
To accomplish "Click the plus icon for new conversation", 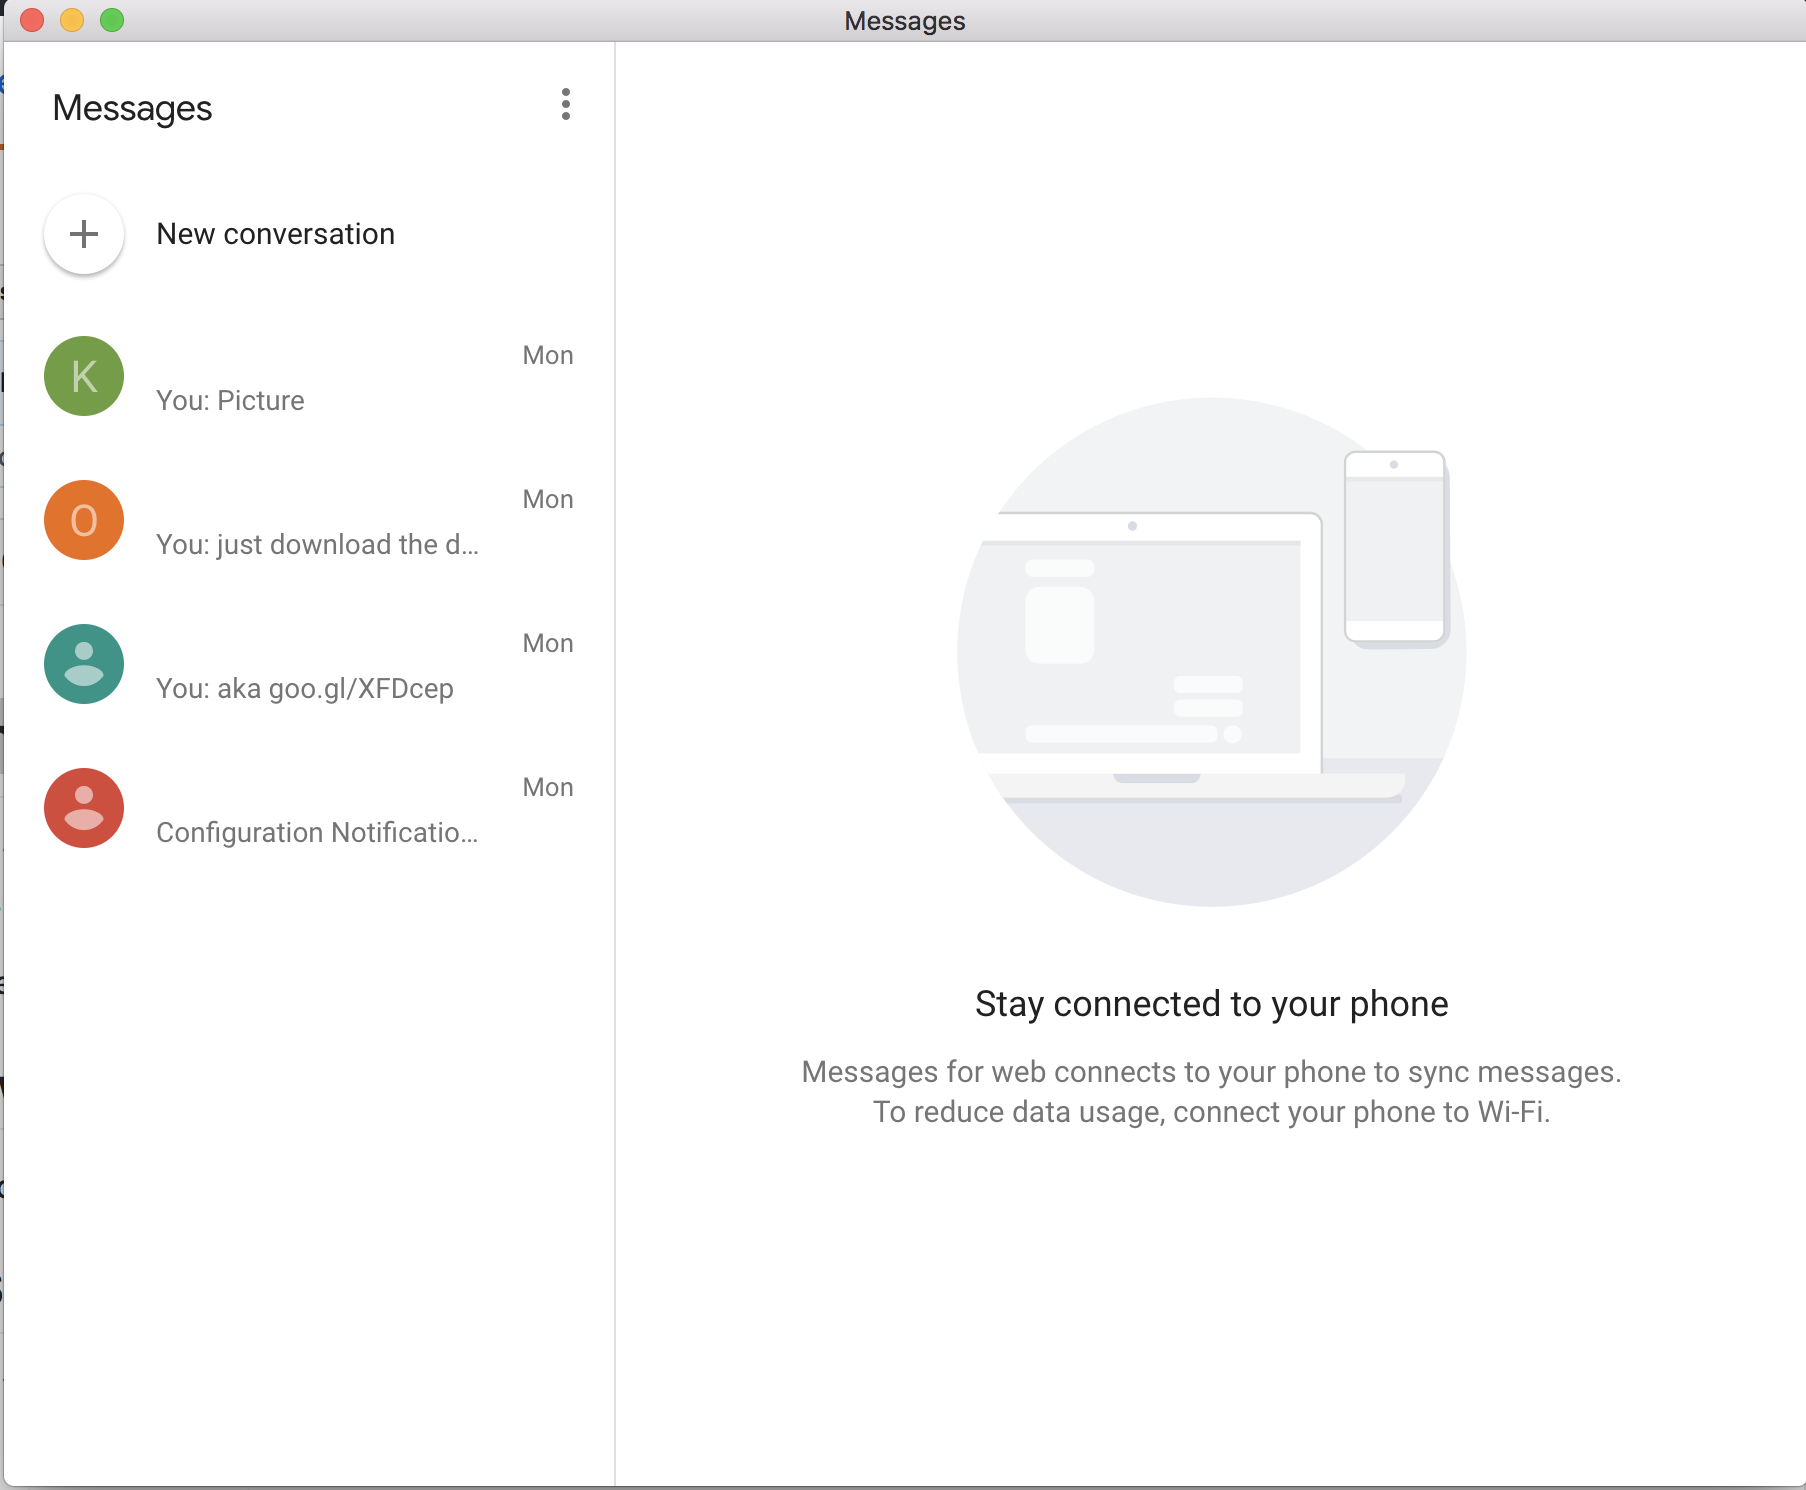I will [84, 234].
